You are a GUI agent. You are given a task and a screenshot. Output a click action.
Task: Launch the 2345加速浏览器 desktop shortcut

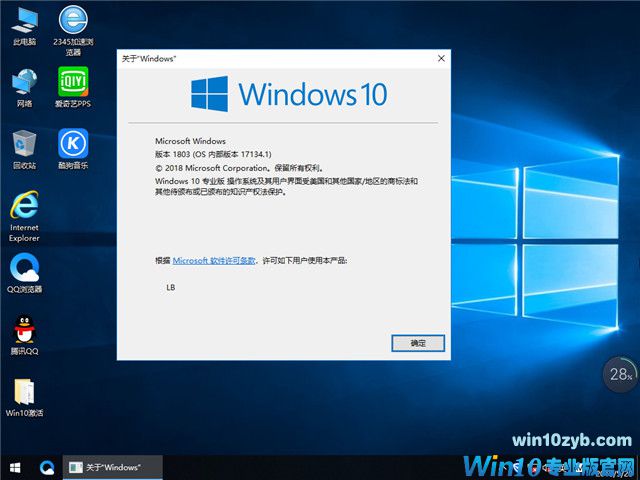click(x=73, y=29)
